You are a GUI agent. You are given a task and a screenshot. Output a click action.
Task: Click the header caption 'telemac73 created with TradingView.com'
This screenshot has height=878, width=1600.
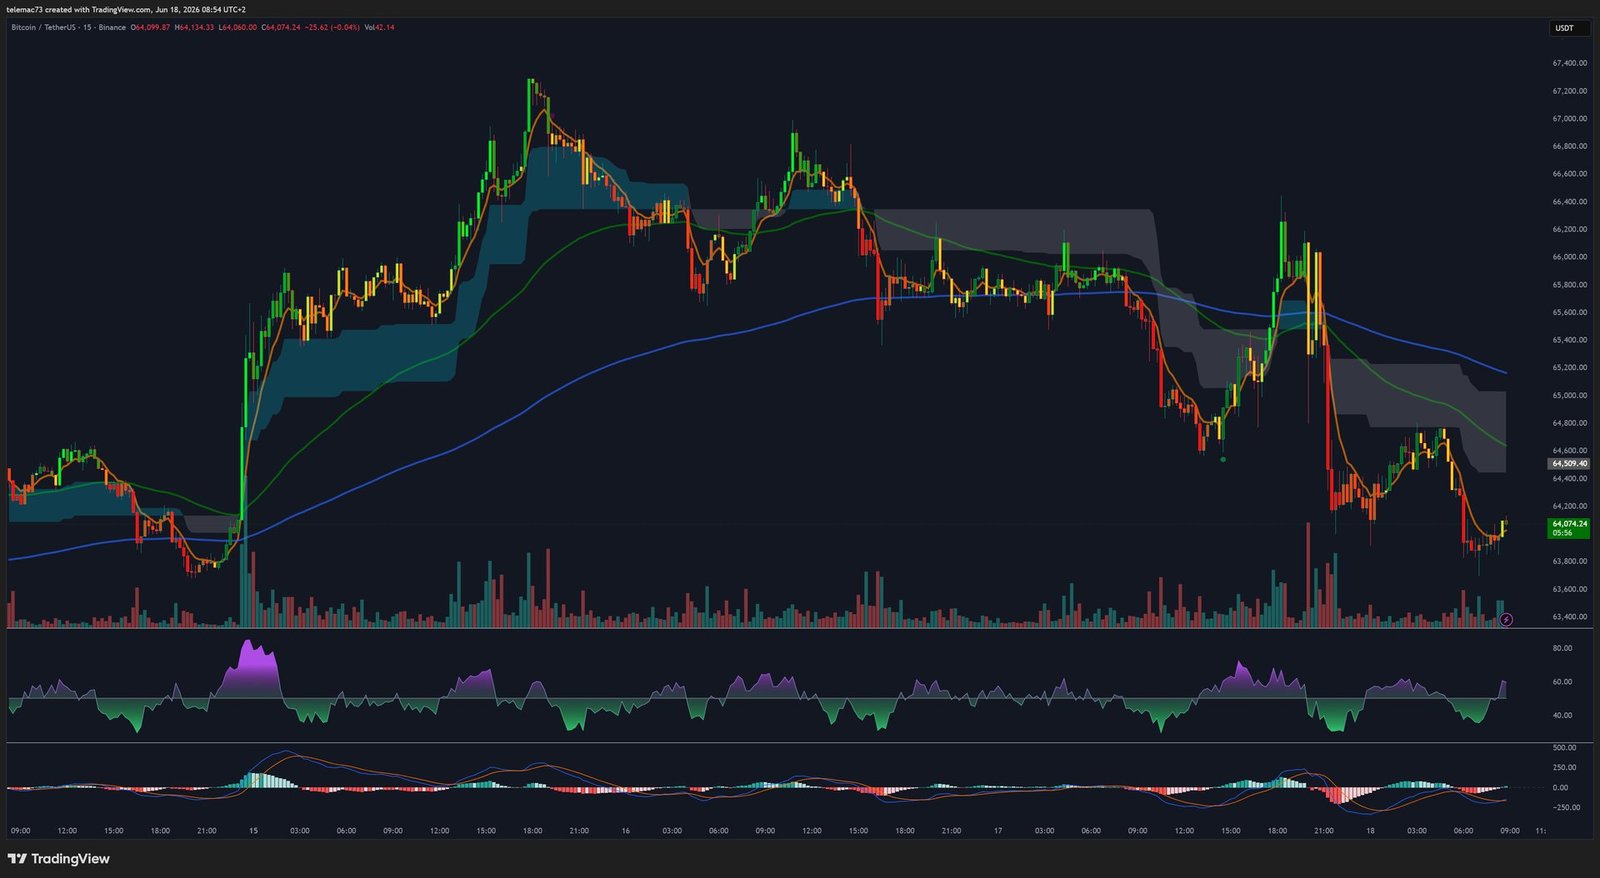pyautogui.click(x=78, y=10)
